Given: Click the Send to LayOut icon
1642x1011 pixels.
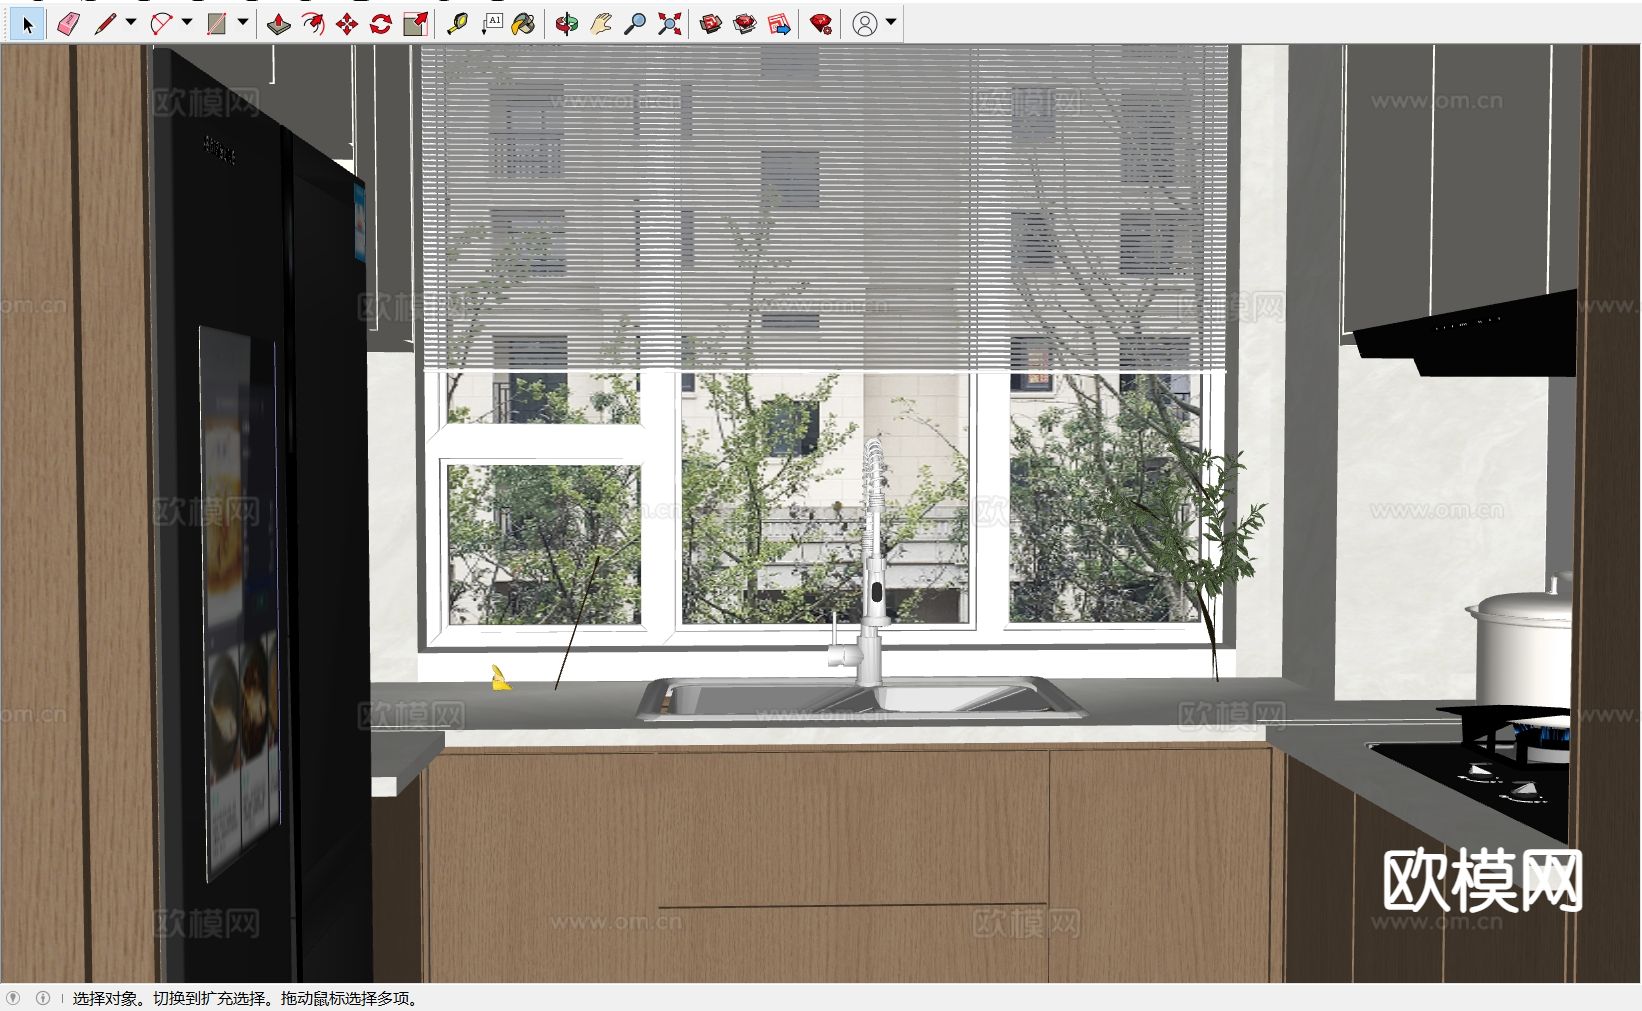Looking at the screenshot, I should click(779, 24).
